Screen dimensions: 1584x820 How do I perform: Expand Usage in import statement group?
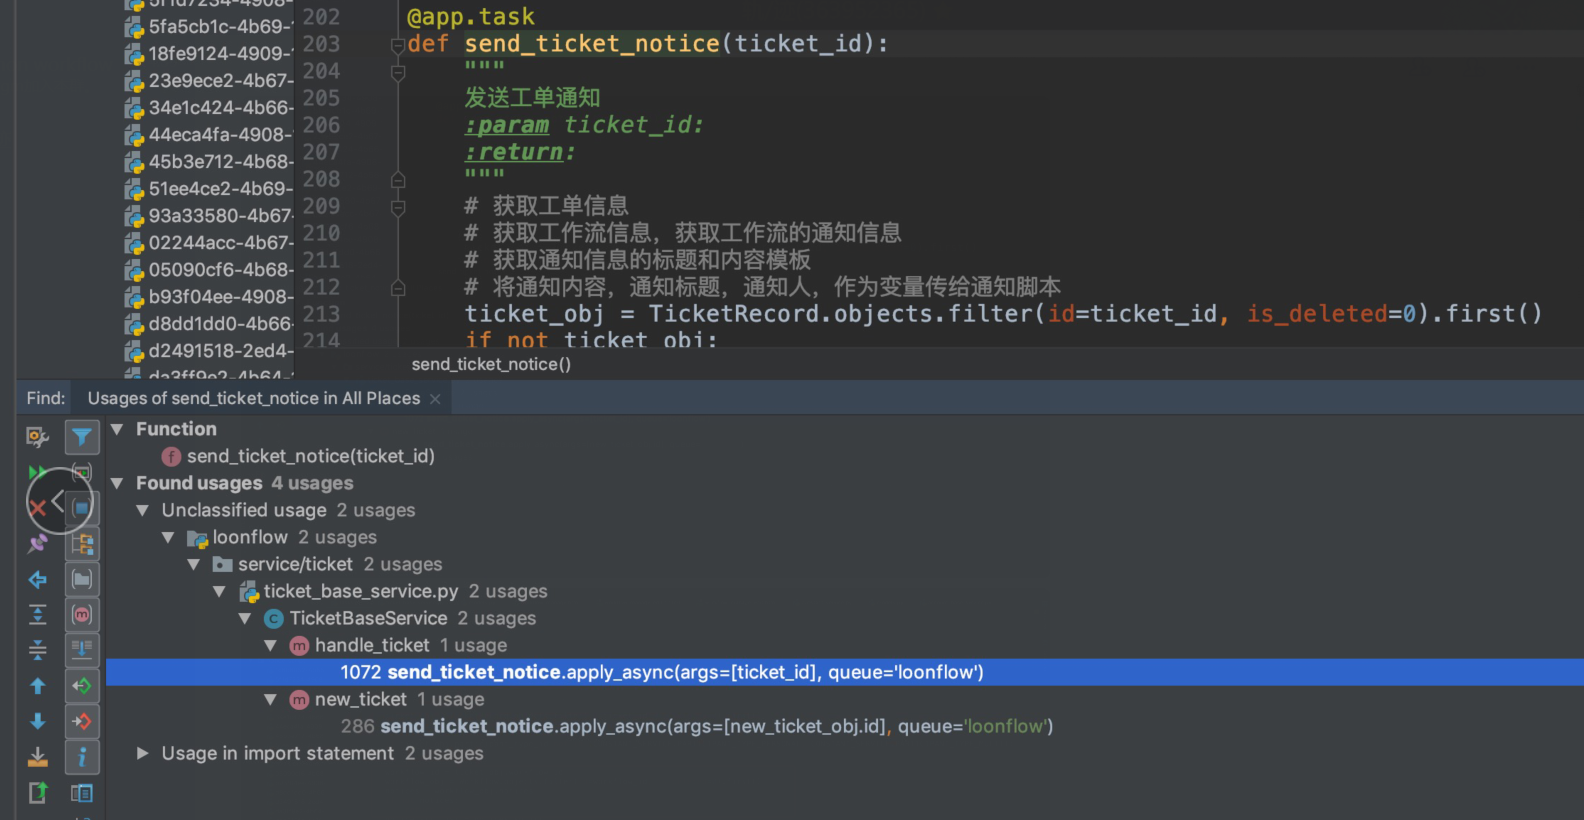143,753
